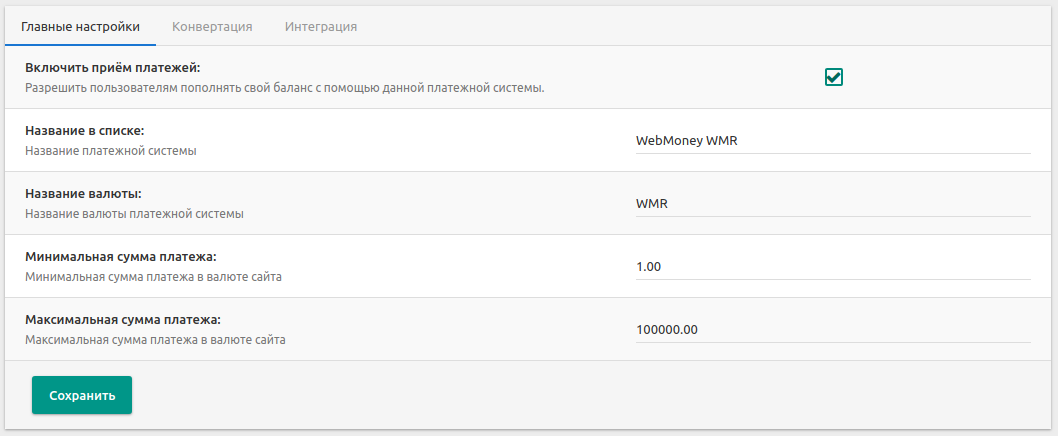
Task: Go to the Интеграция tab
Action: tap(321, 26)
